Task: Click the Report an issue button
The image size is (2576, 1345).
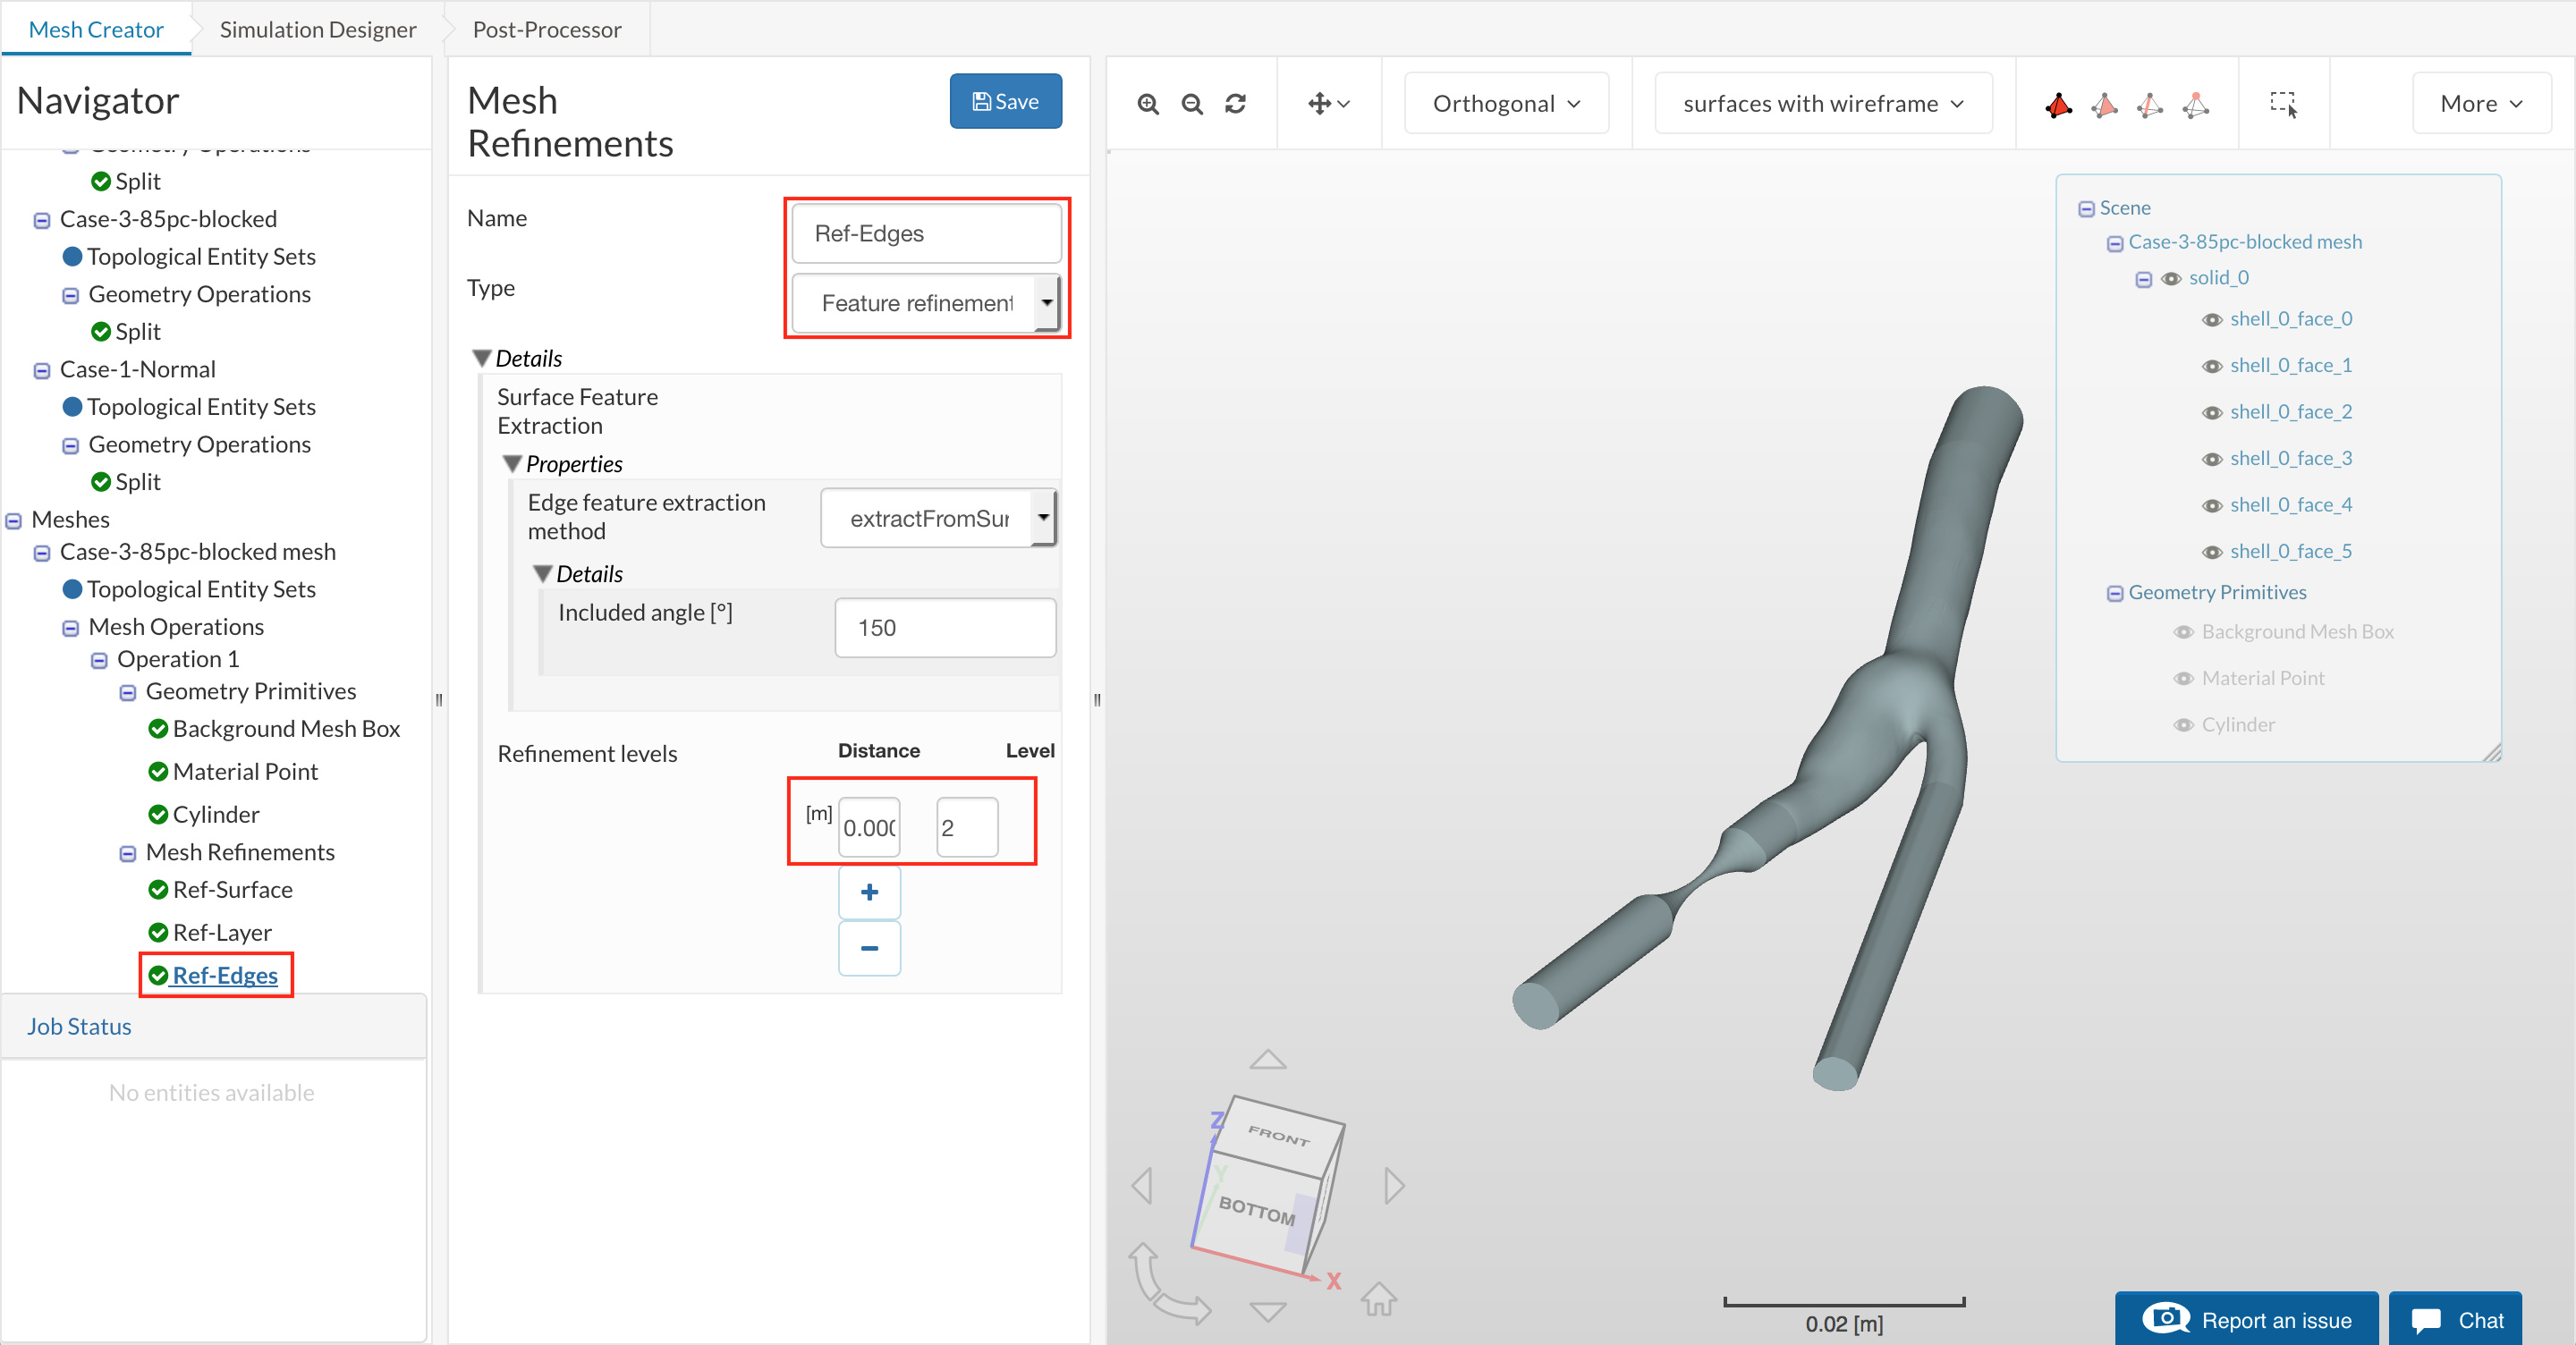Action: (2246, 1319)
